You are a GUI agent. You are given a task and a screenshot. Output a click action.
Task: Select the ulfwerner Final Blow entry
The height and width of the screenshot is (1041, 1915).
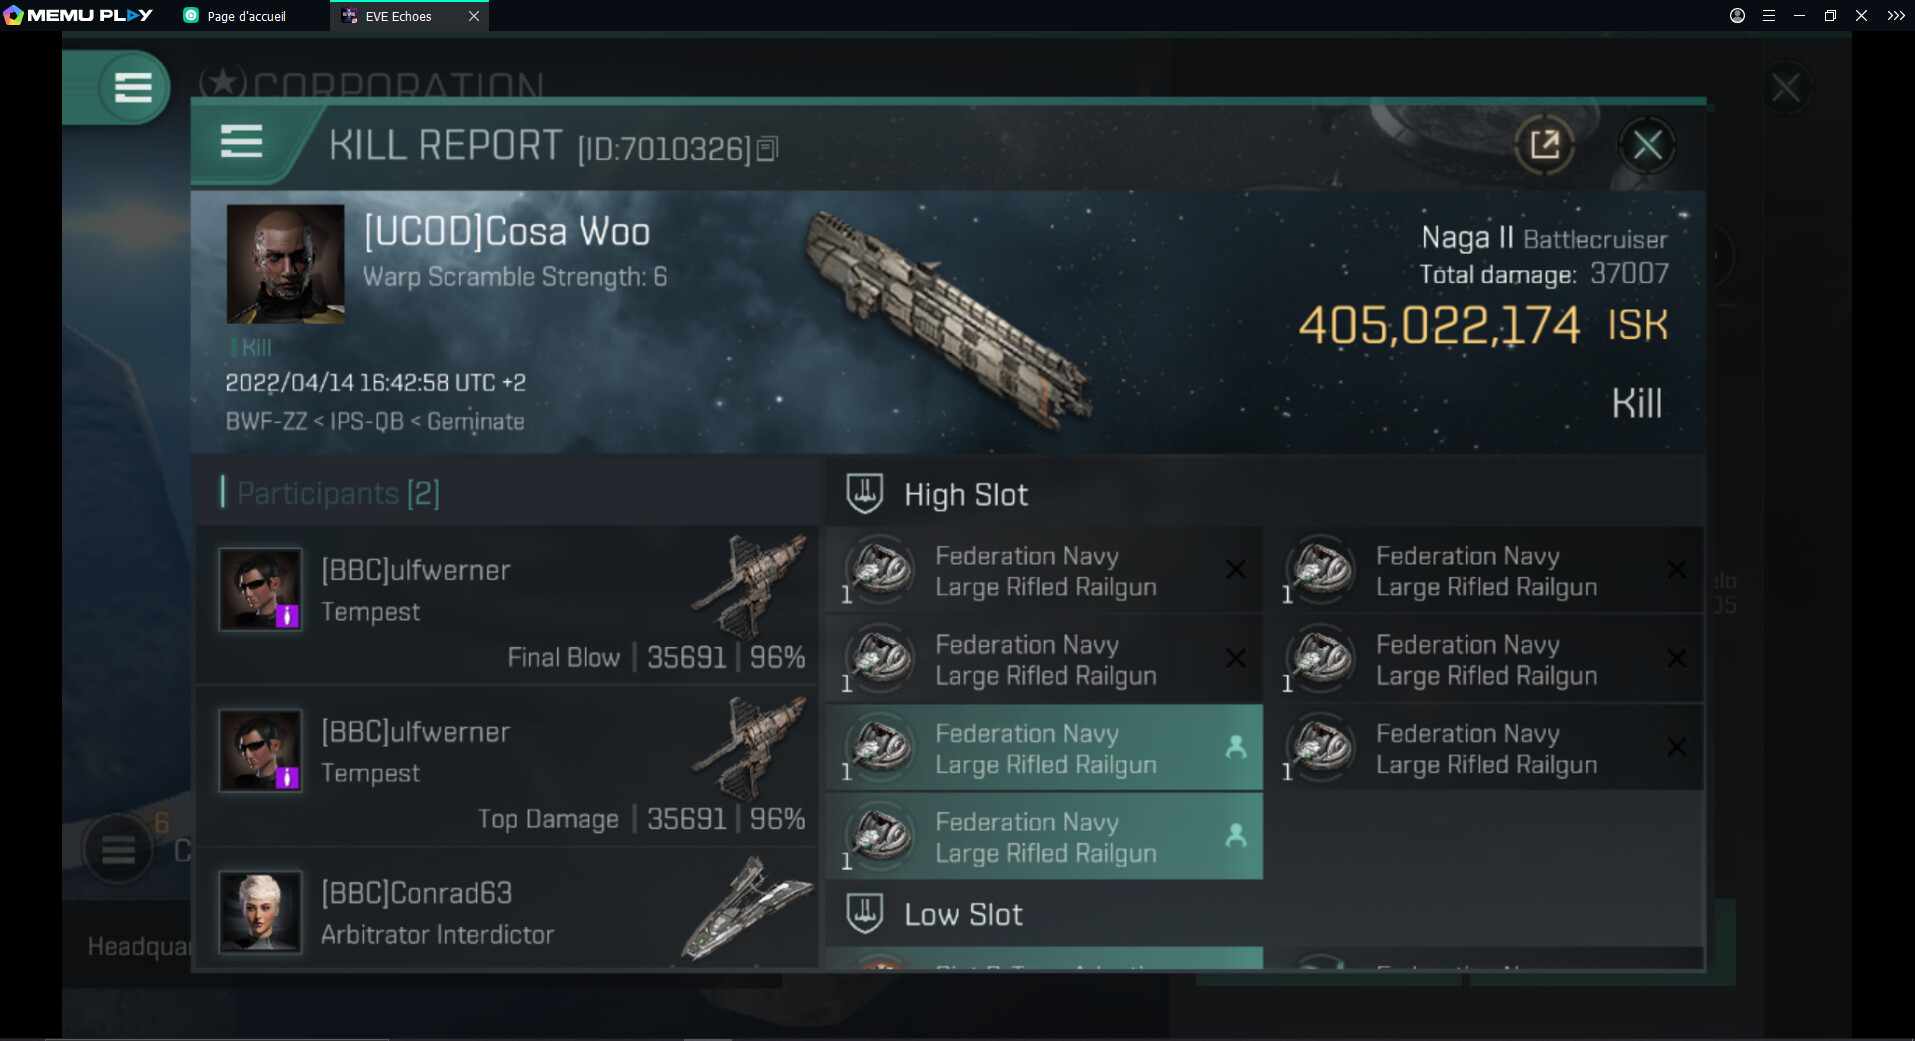coord(508,606)
